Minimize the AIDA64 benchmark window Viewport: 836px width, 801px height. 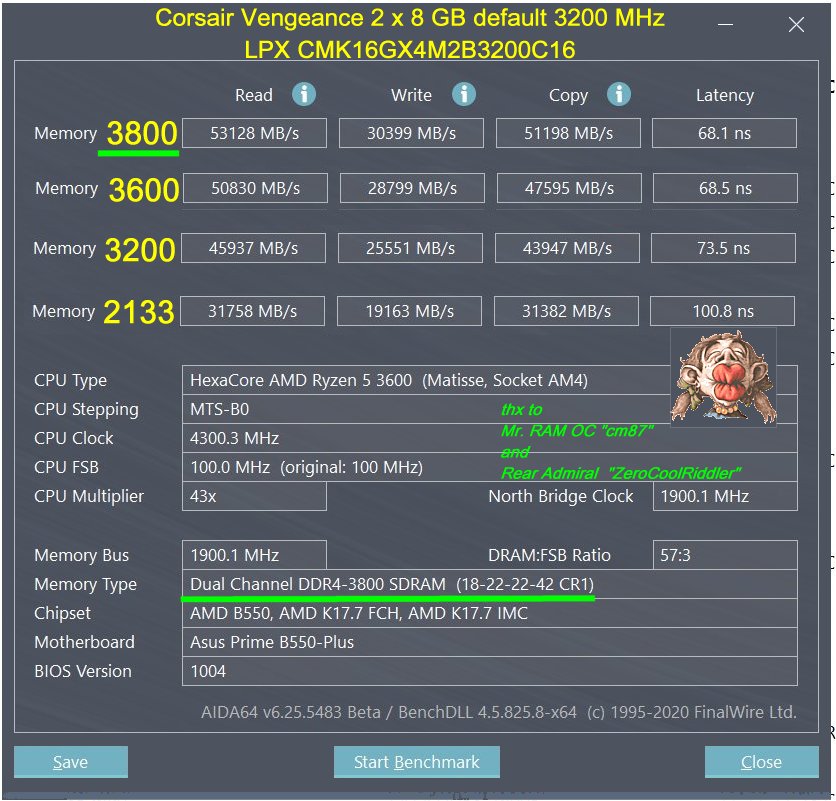click(x=725, y=24)
